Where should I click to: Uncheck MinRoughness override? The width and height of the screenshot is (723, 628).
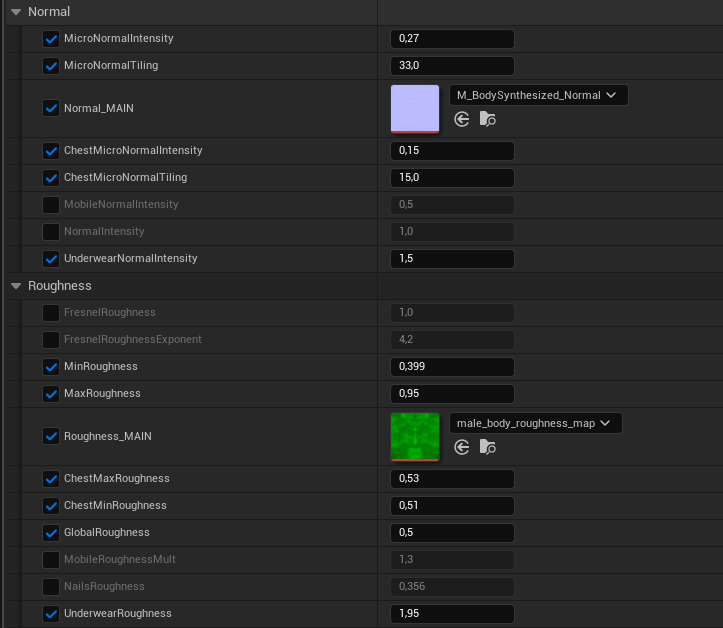51,367
